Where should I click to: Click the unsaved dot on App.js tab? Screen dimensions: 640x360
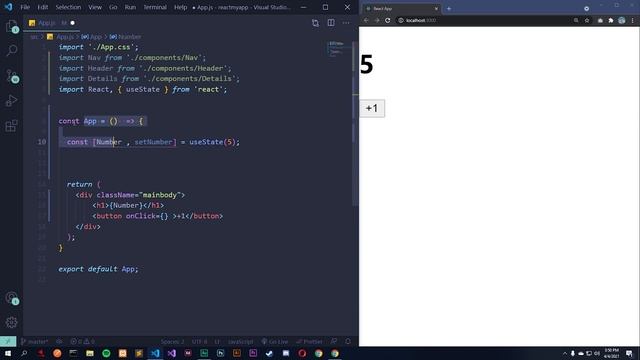click(x=73, y=23)
